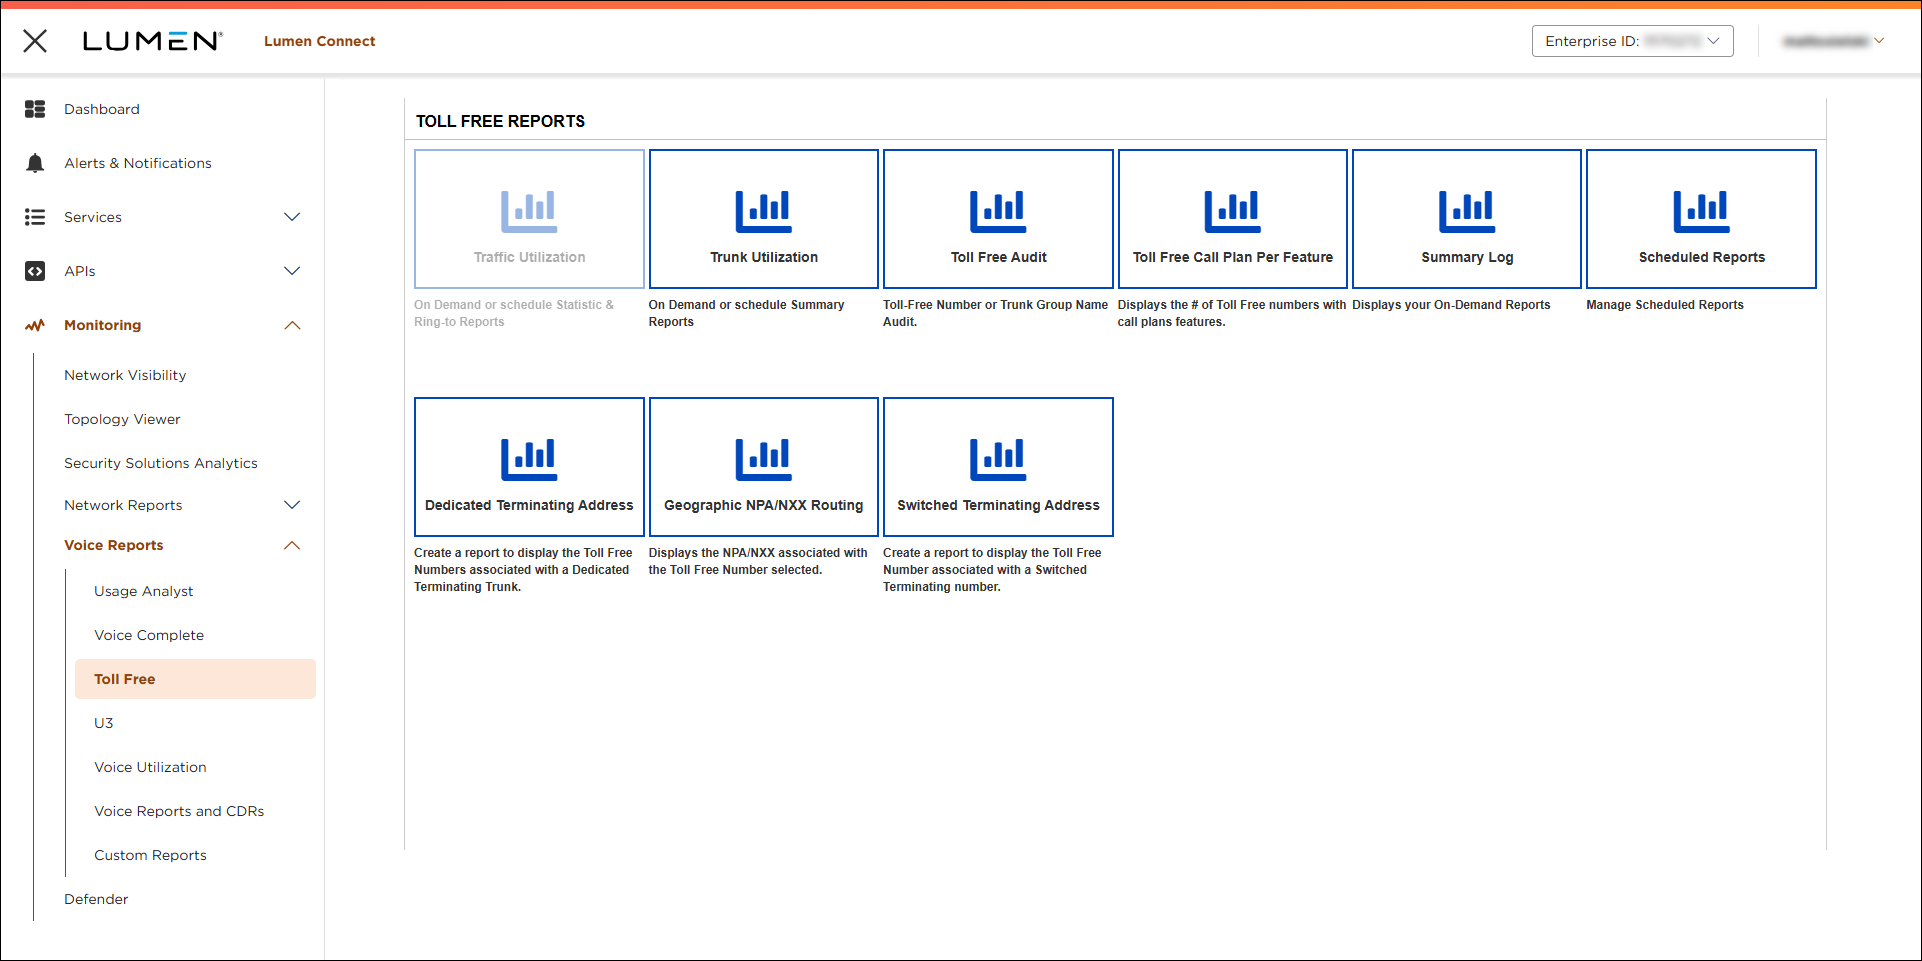This screenshot has width=1922, height=961.
Task: Click the APIs code icon
Action: [35, 271]
